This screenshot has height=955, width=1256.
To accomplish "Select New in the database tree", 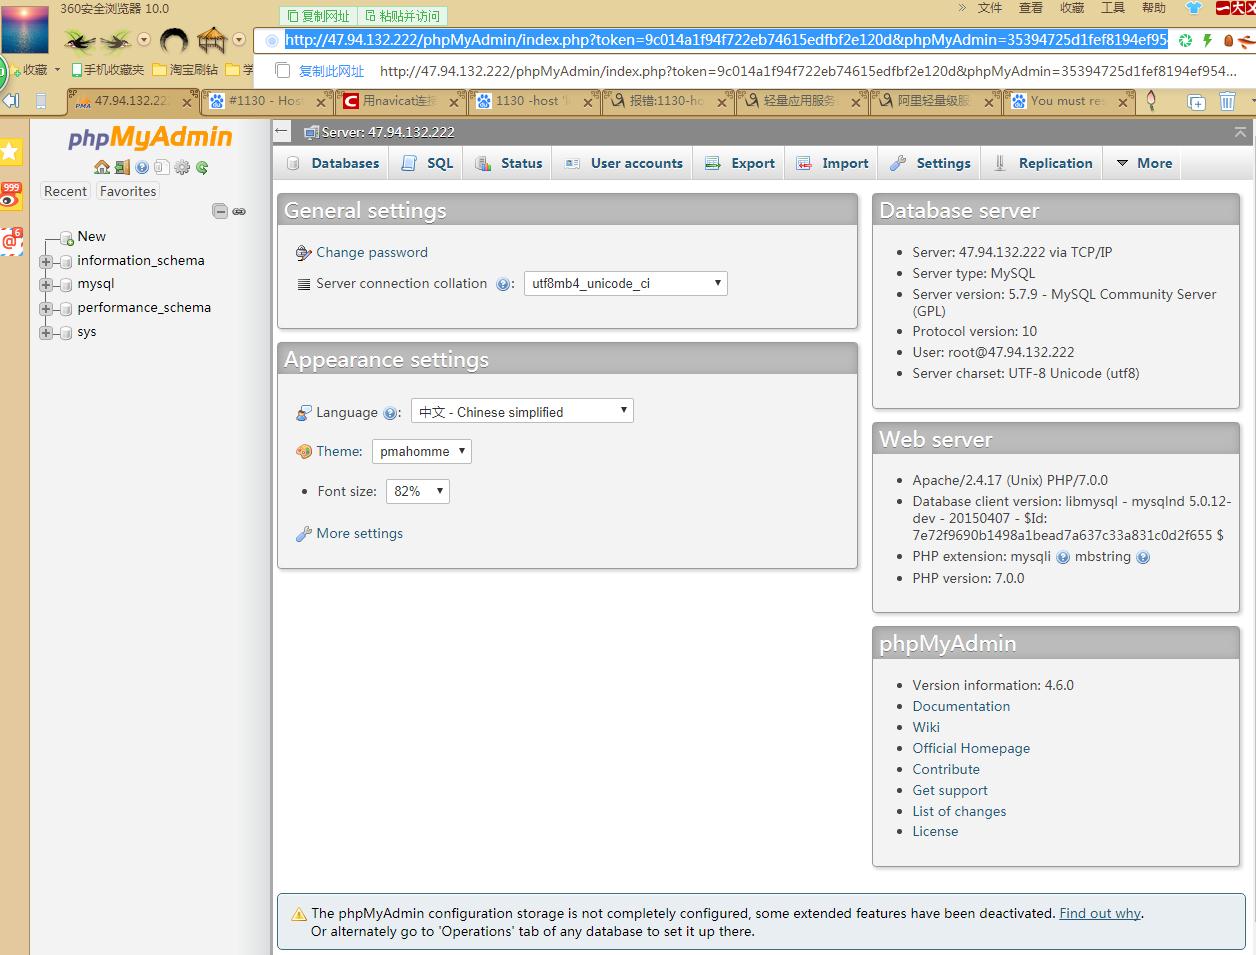I will coord(91,237).
